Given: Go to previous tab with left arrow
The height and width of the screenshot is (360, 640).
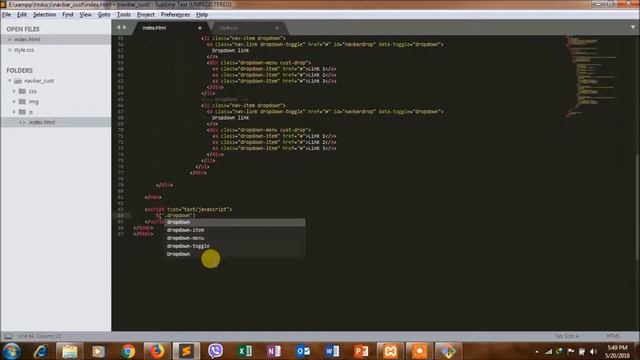Looking at the screenshot, I should (x=118, y=27).
